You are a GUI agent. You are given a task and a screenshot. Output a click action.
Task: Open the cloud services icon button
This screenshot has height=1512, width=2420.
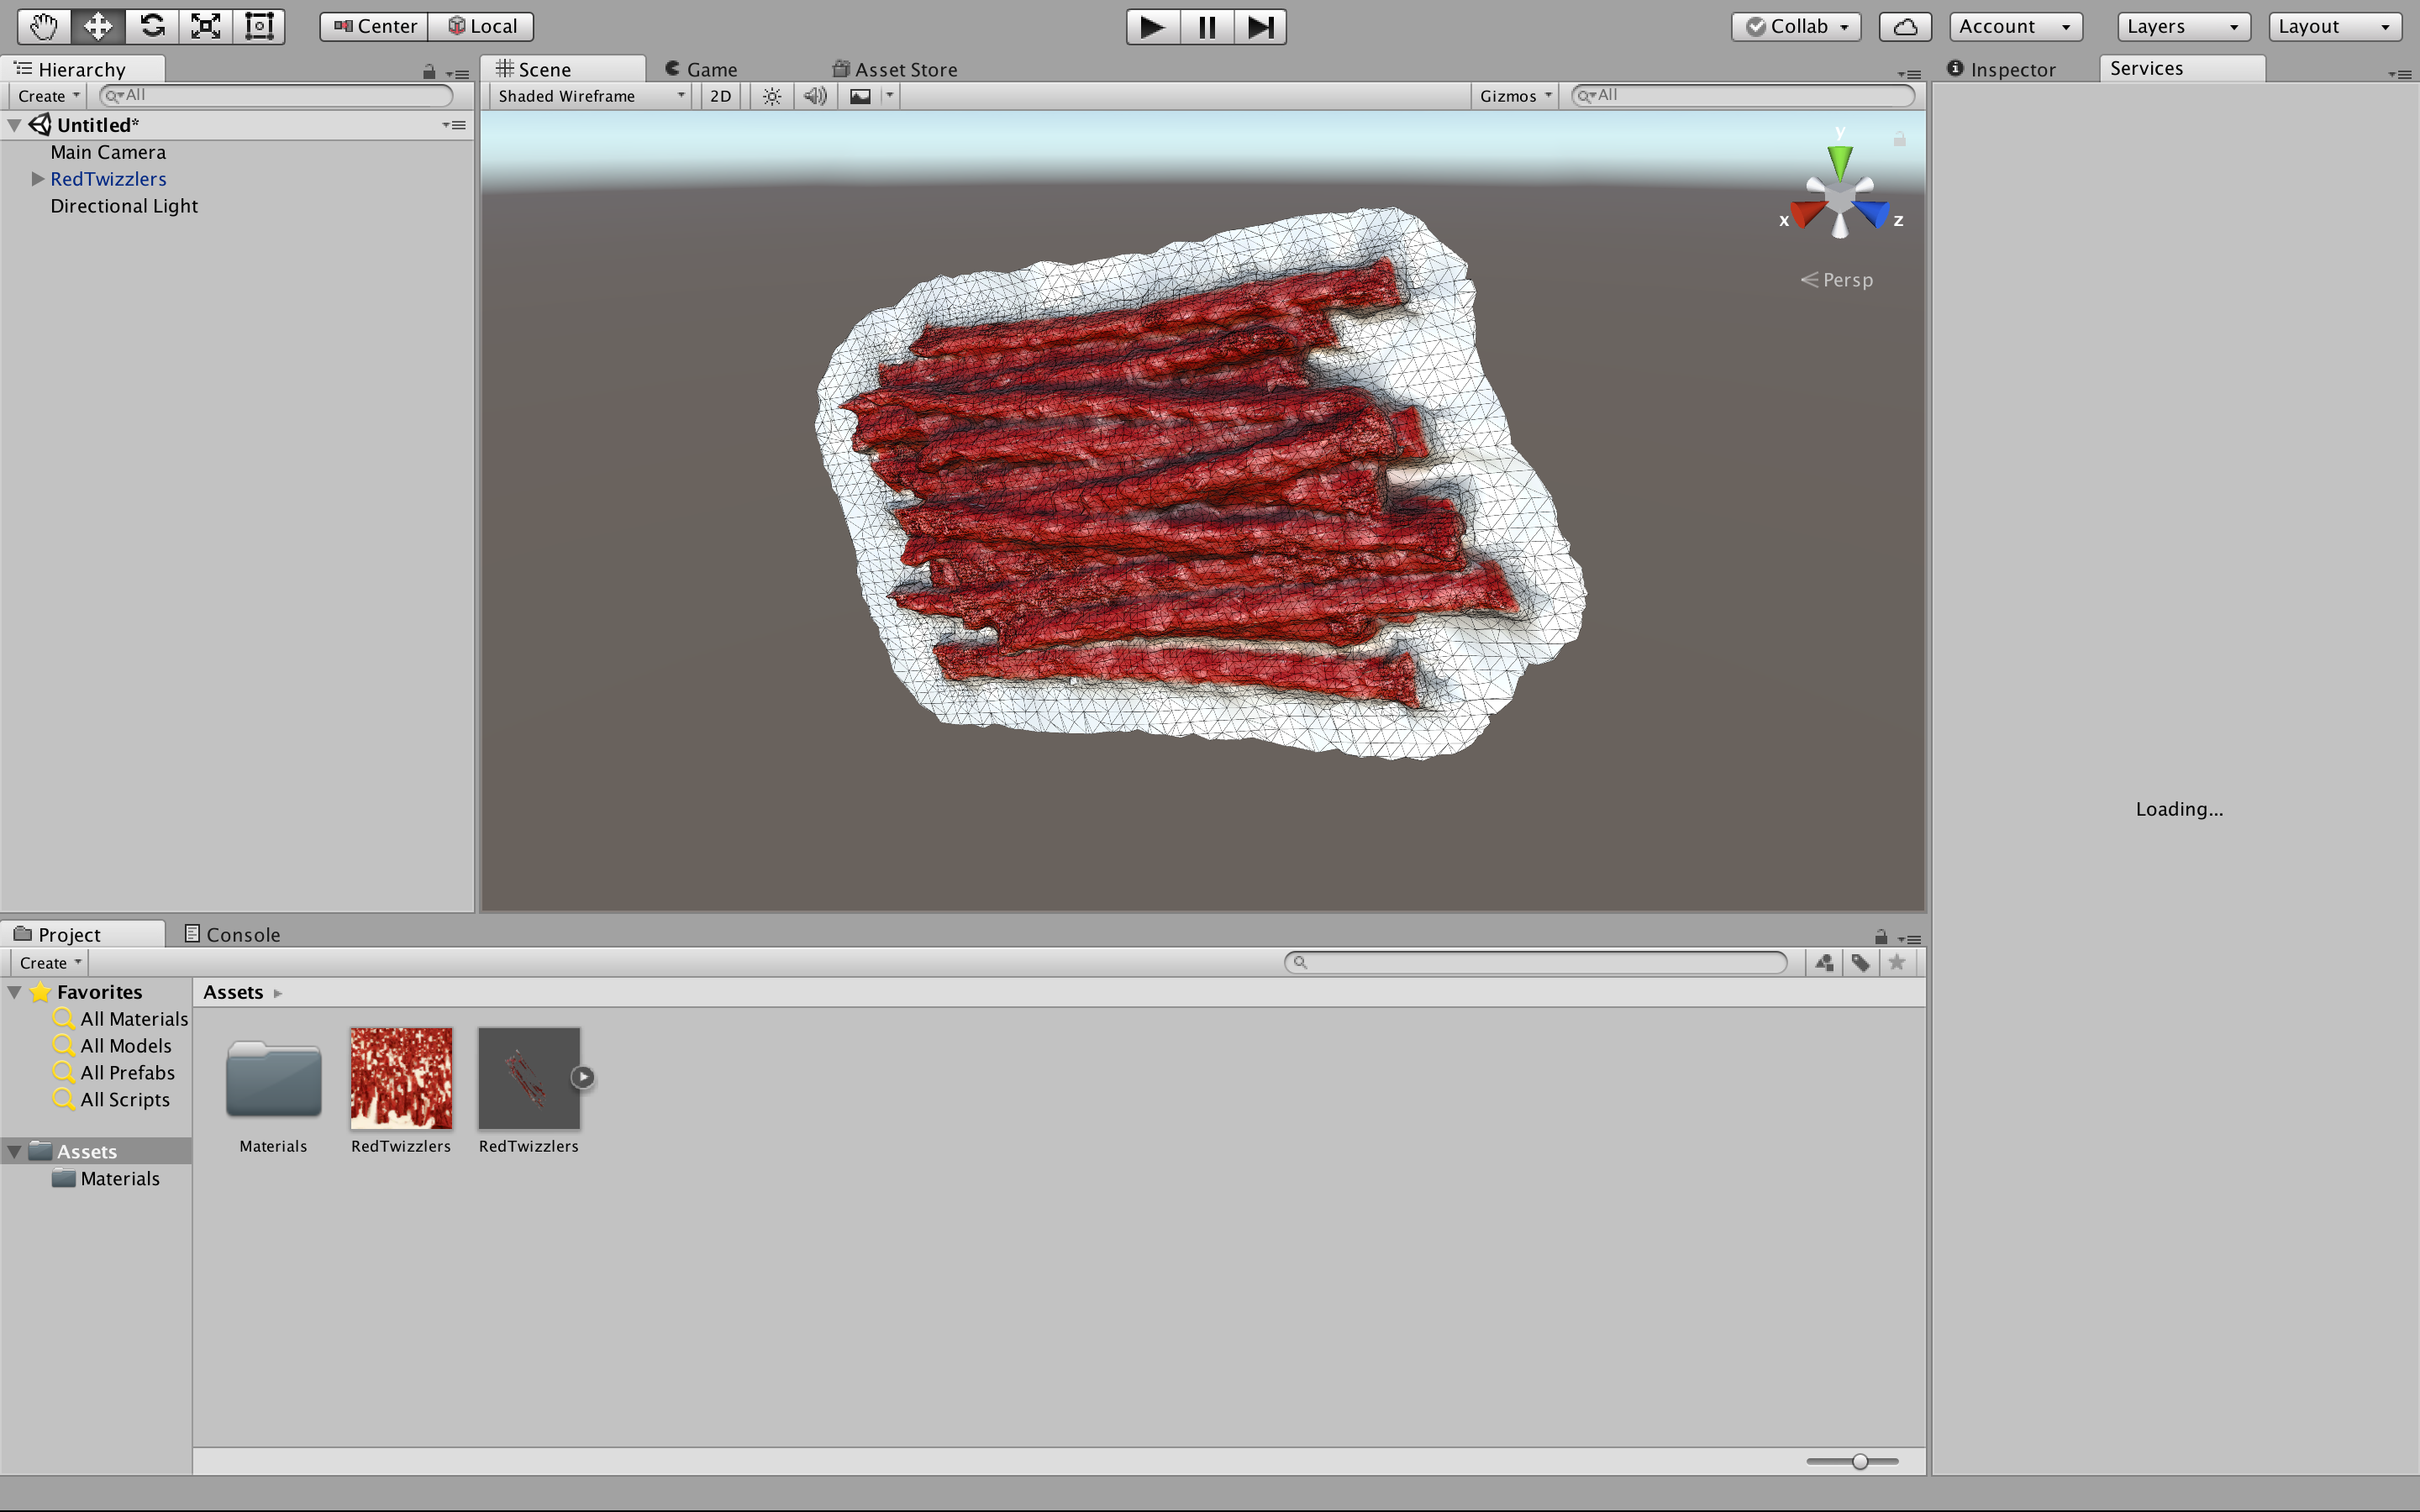(1904, 27)
